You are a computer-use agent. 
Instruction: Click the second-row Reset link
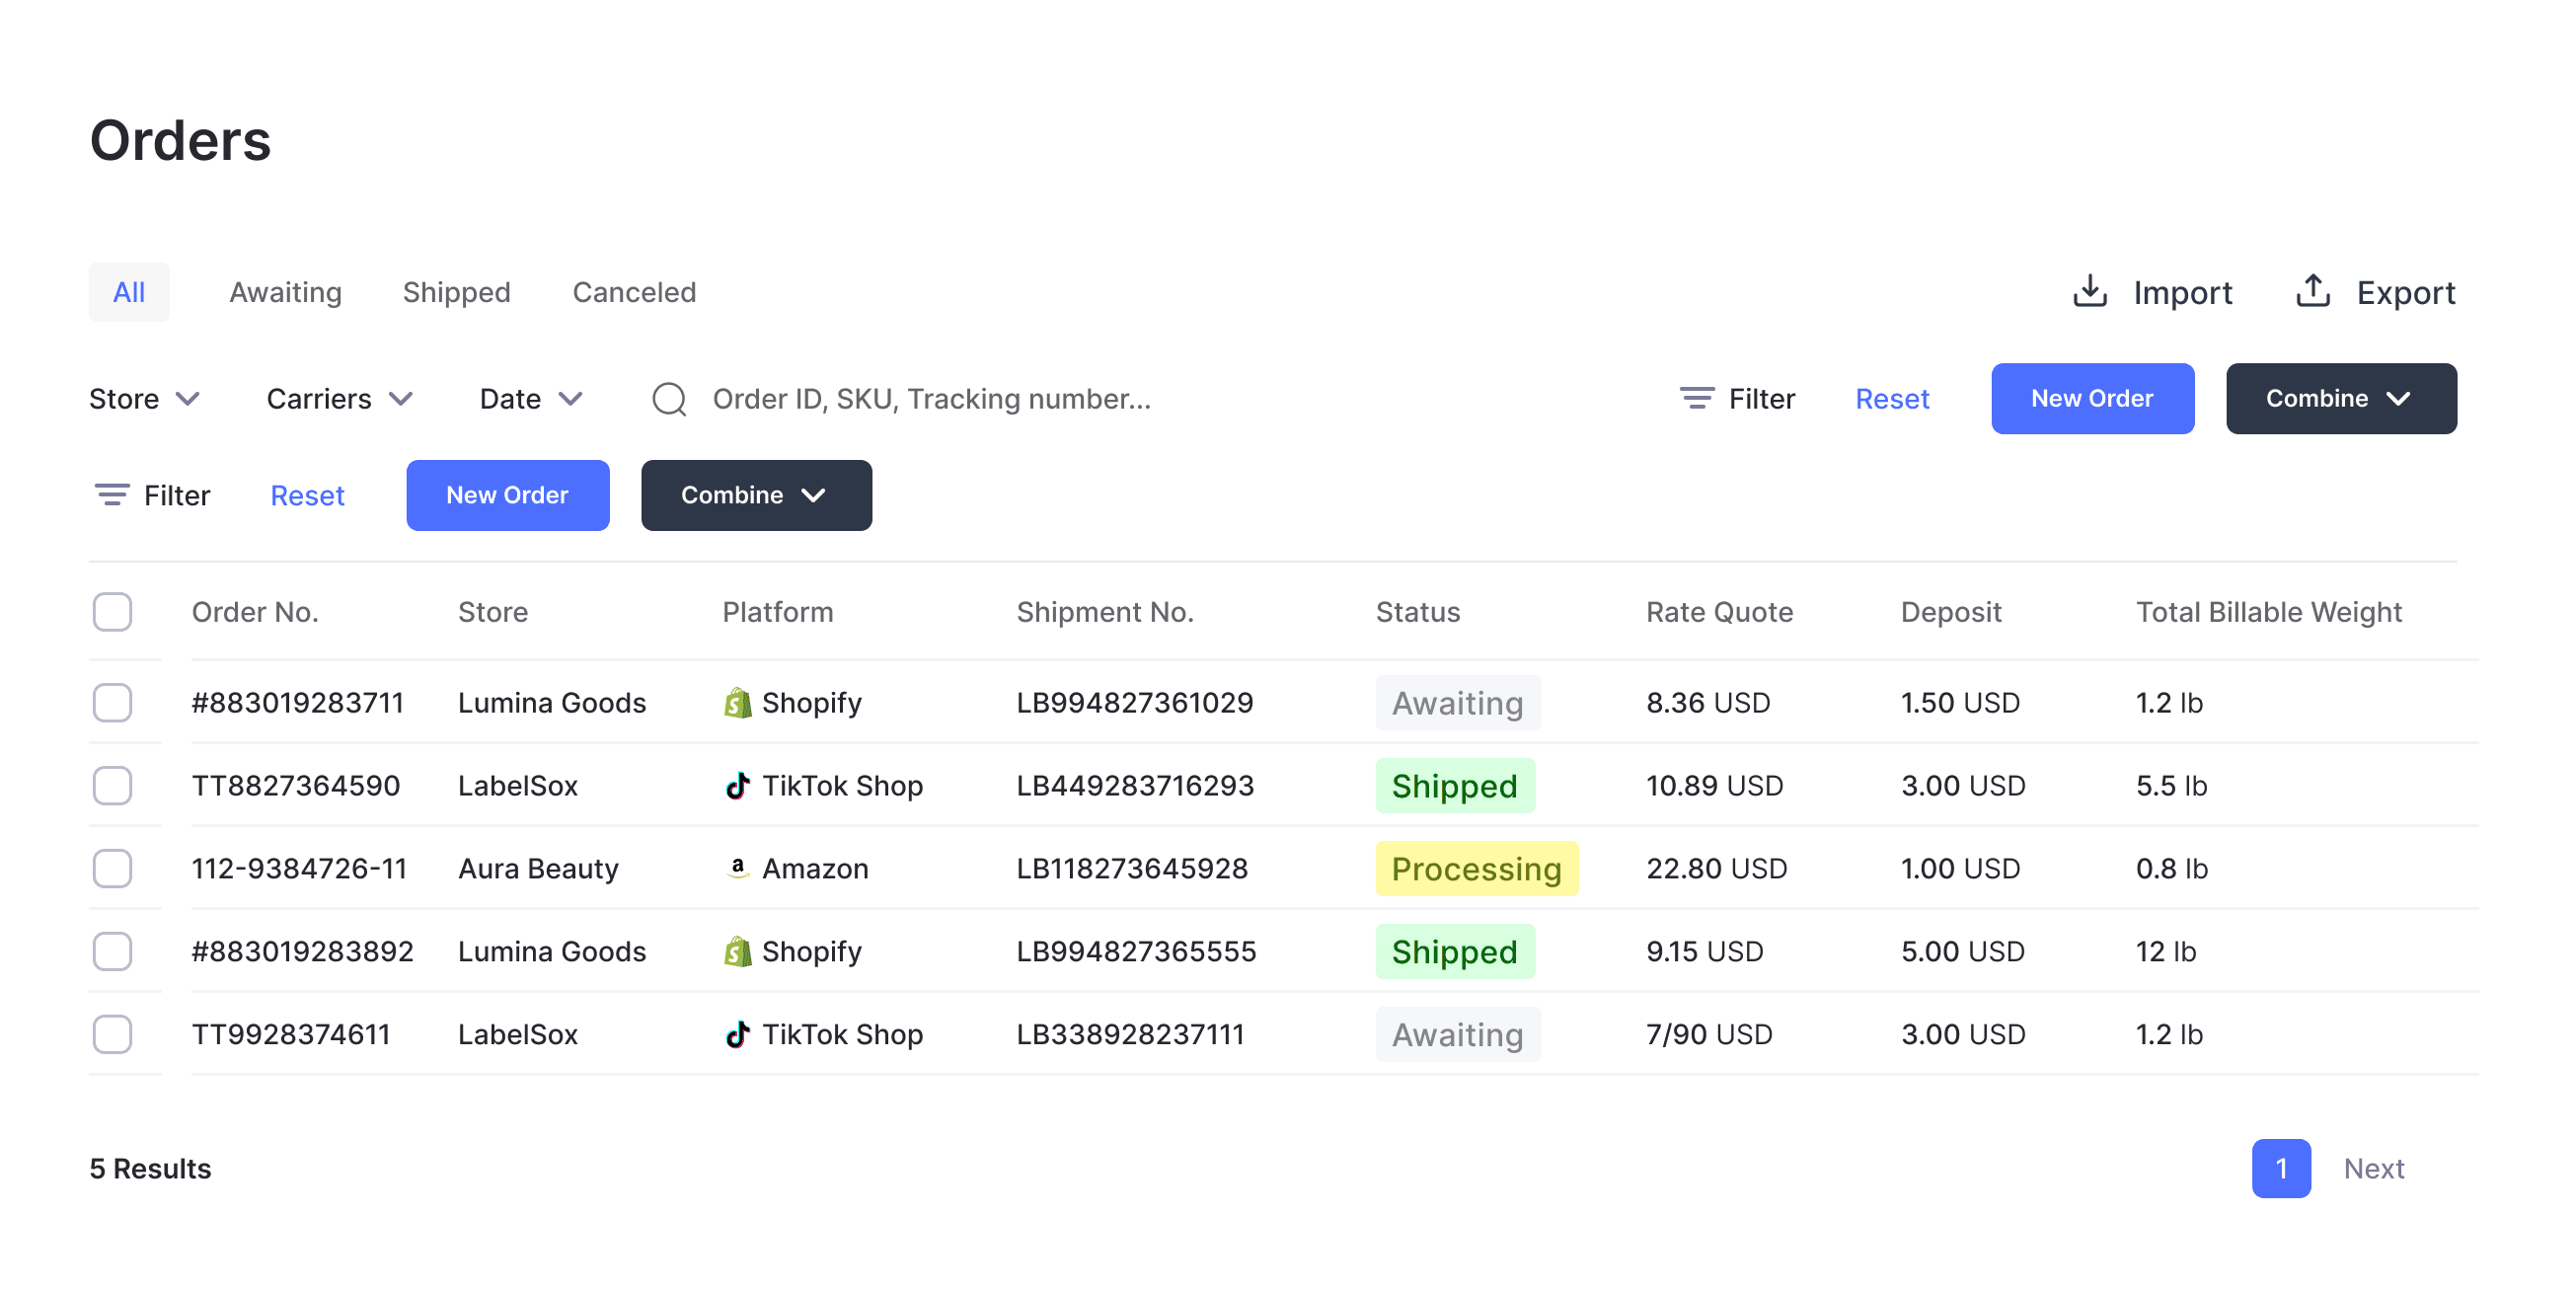307,495
